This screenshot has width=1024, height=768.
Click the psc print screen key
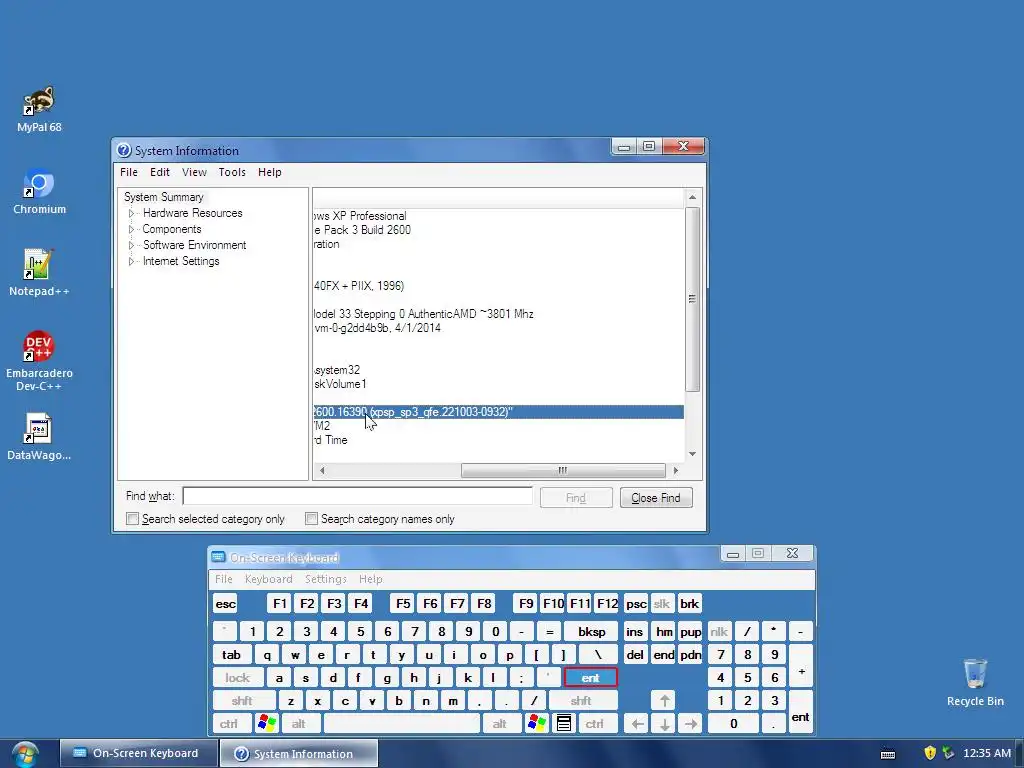pyautogui.click(x=635, y=603)
